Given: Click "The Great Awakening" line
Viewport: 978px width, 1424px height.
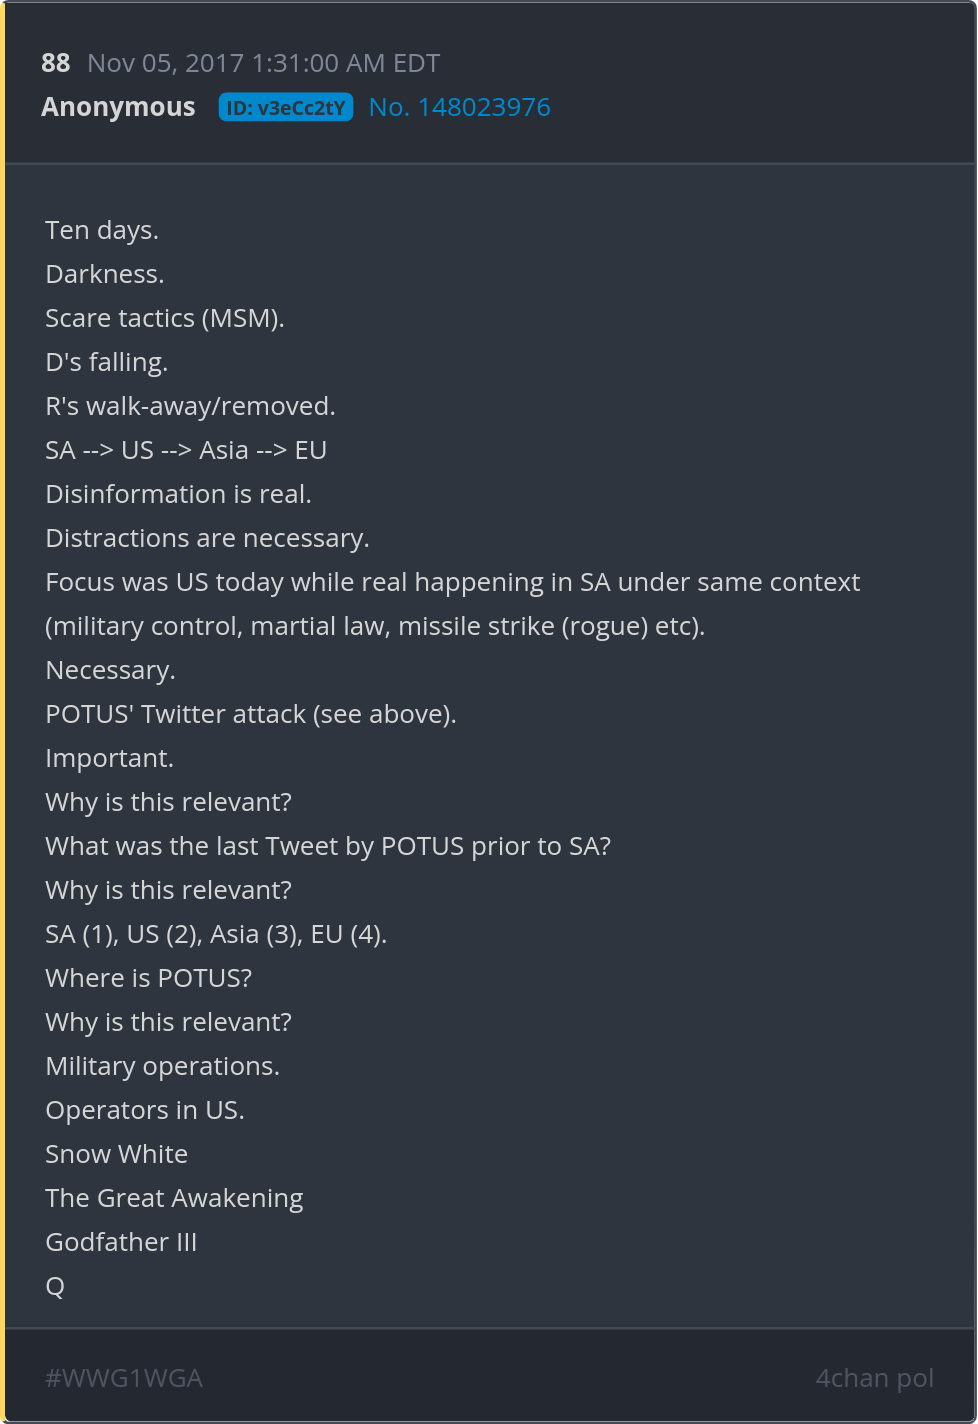Looking at the screenshot, I should [x=174, y=1198].
